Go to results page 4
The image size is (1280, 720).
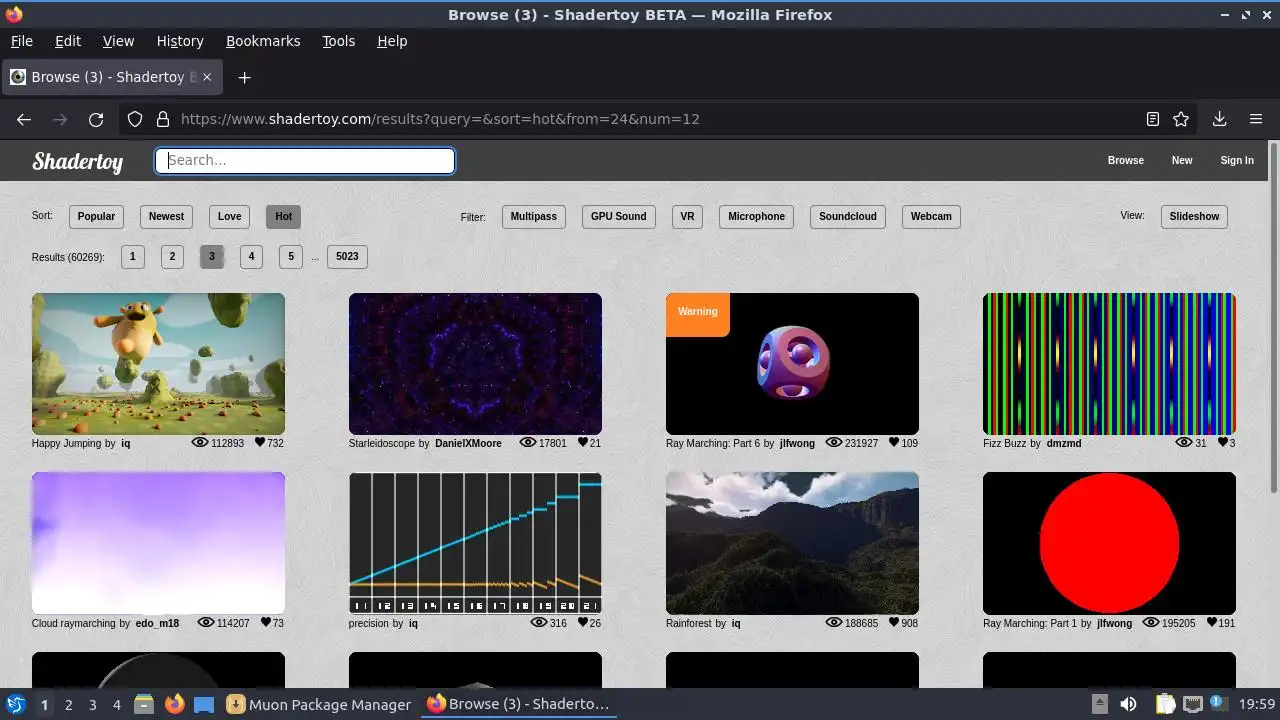[251, 256]
